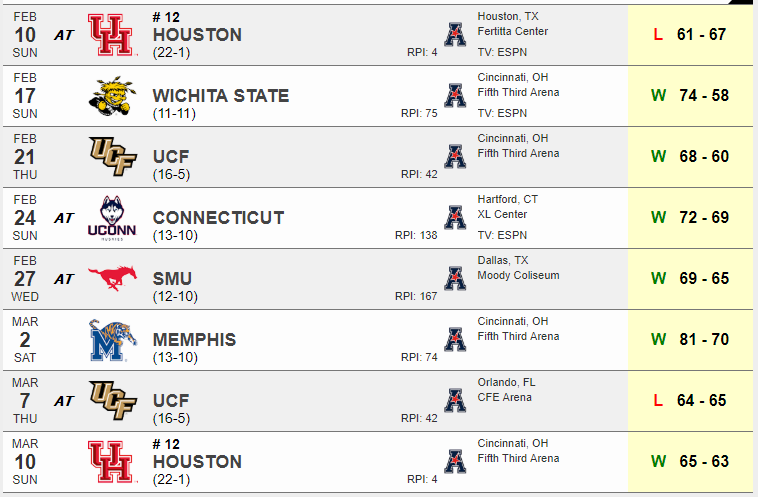The height and width of the screenshot is (497, 758).
Task: Click the SMU Mustangs logo
Action: pos(112,278)
